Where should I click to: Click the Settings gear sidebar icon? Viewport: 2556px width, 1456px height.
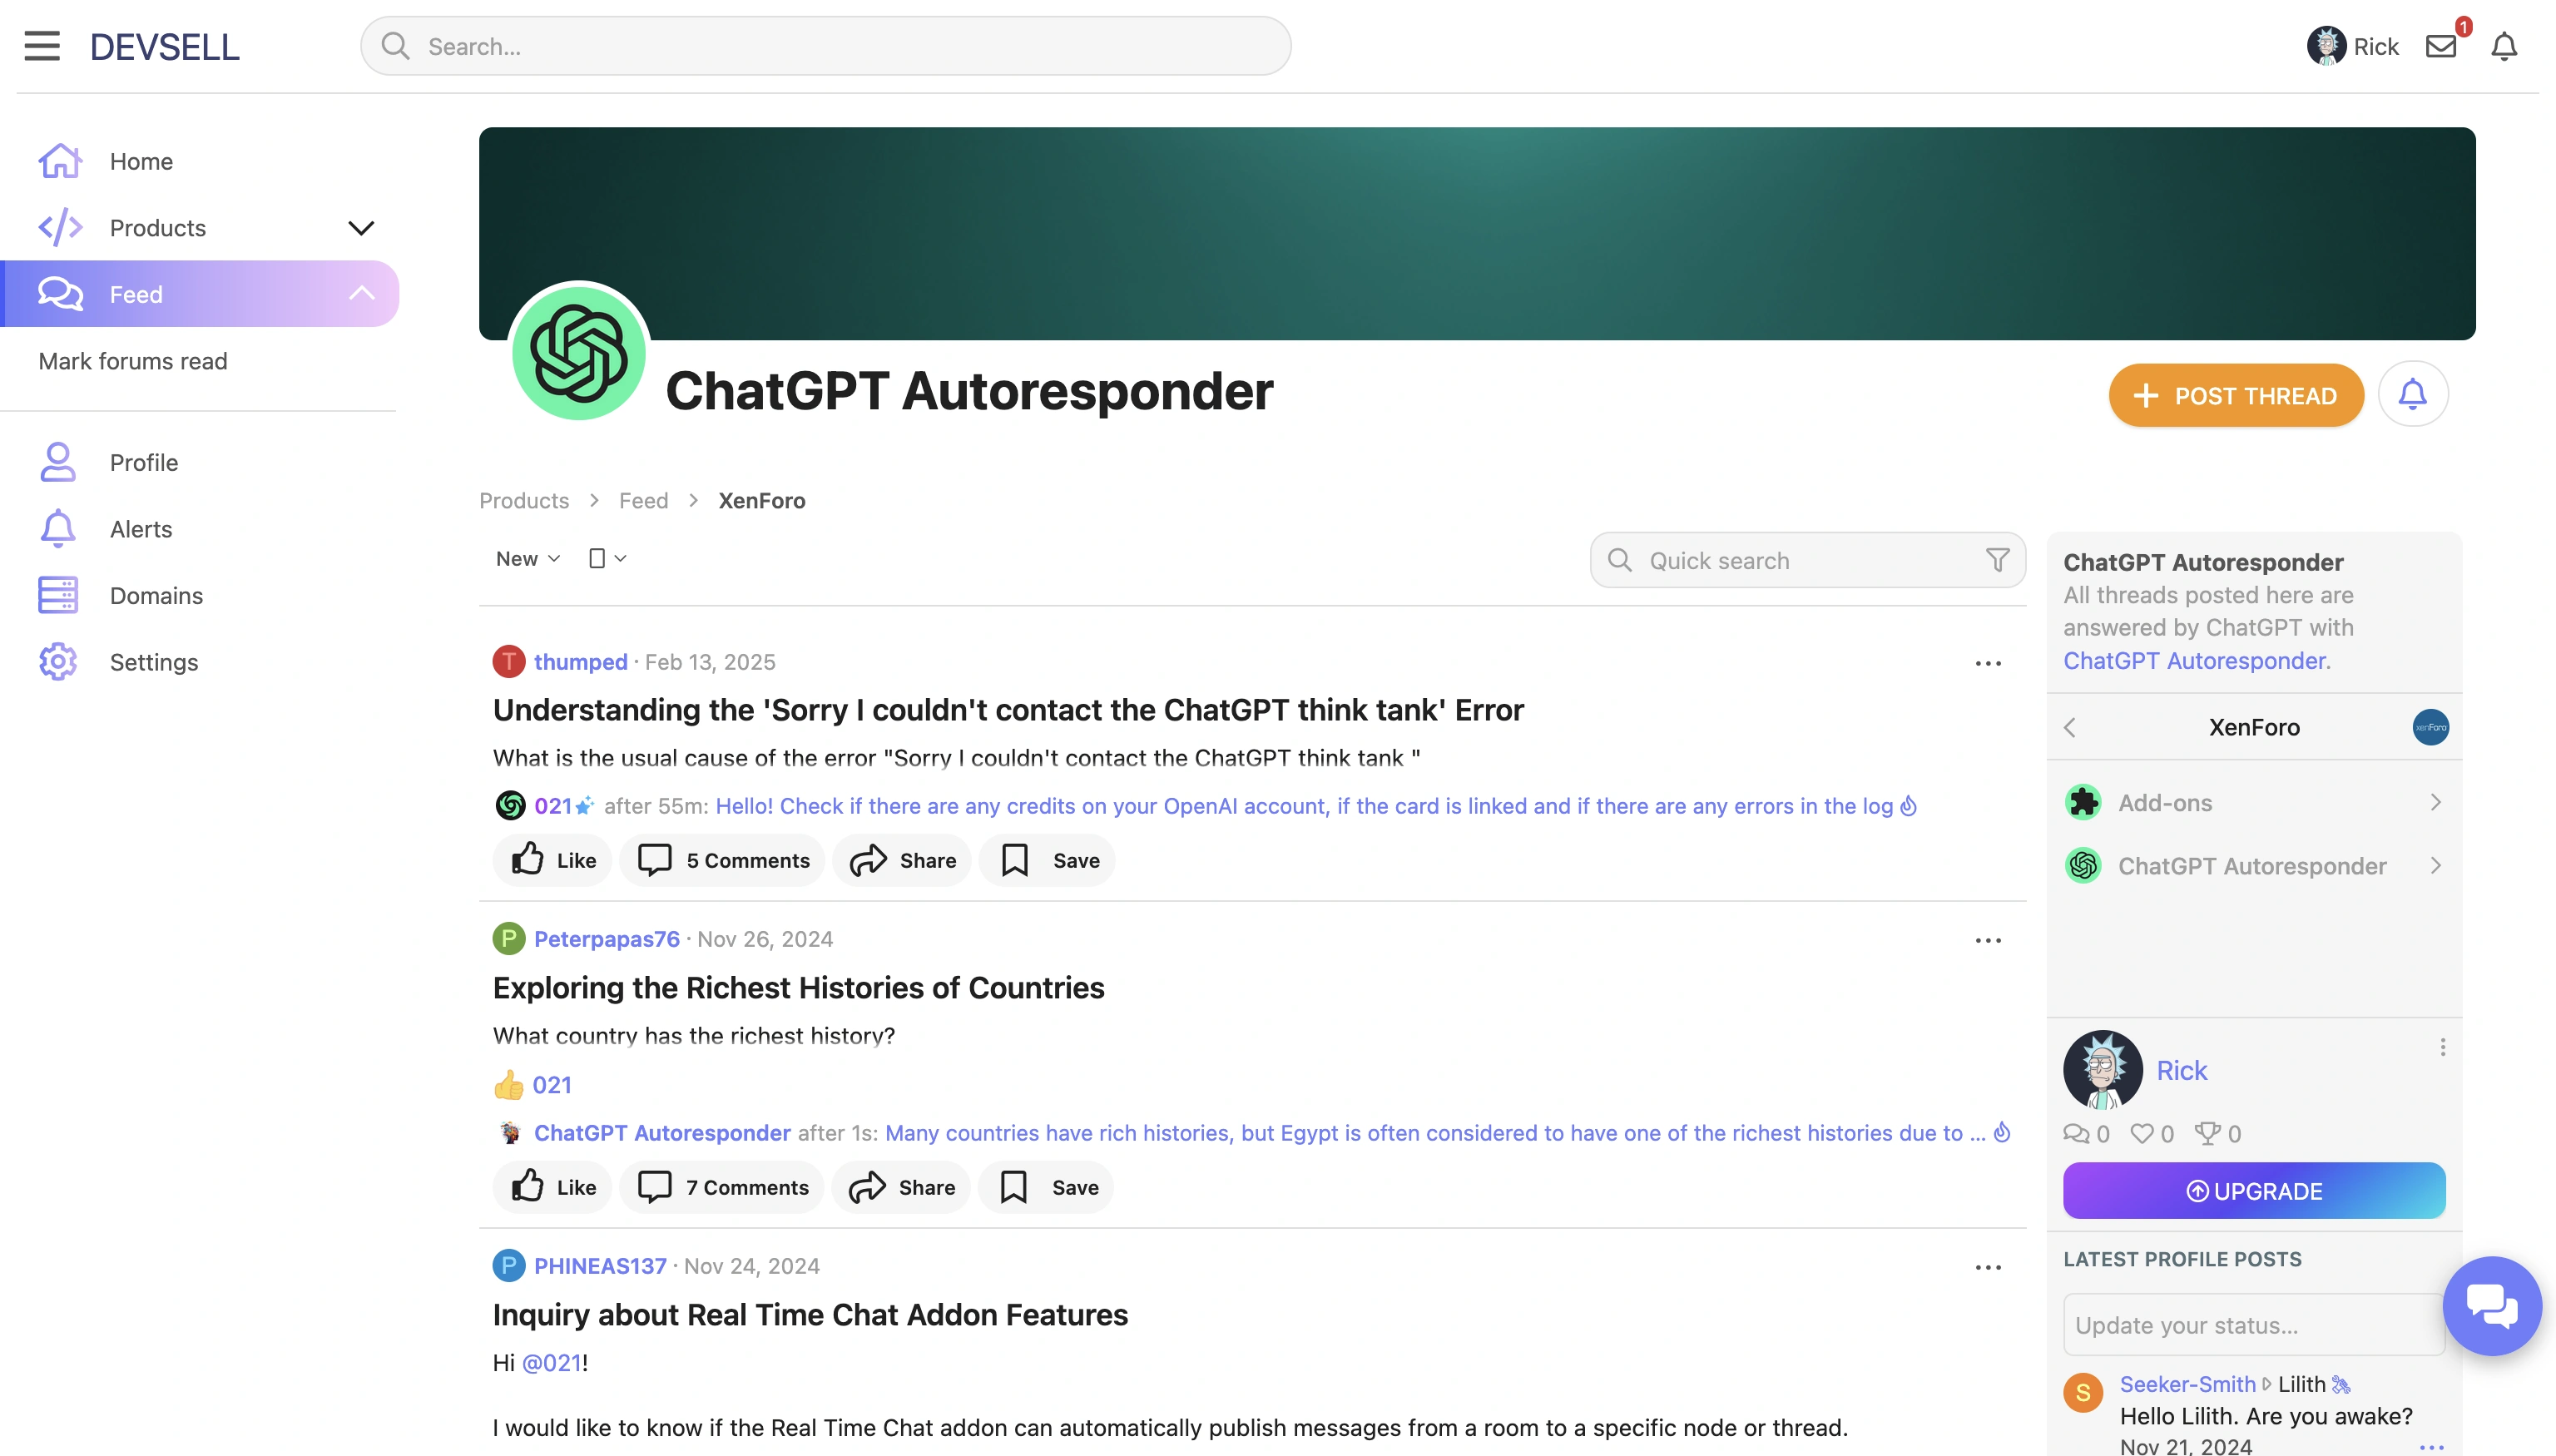click(x=58, y=661)
